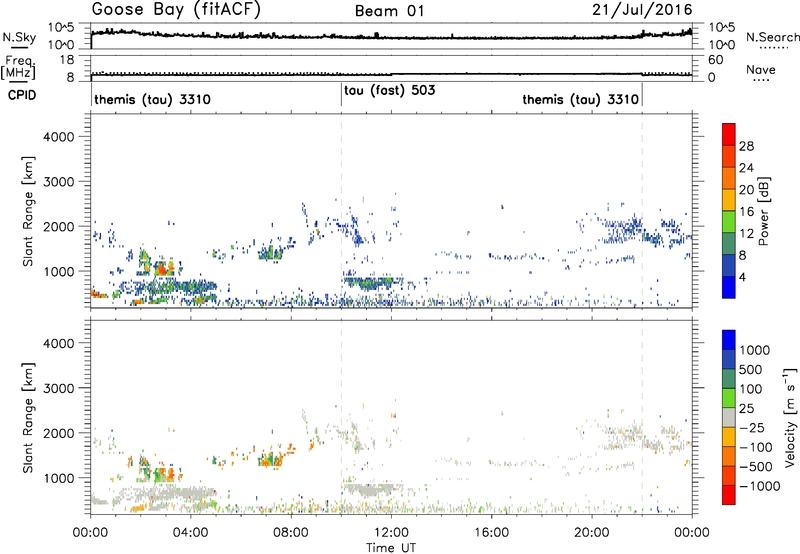Click the bright blue top velocity color segment
This screenshot has height=554, width=800.
pos(729,340)
